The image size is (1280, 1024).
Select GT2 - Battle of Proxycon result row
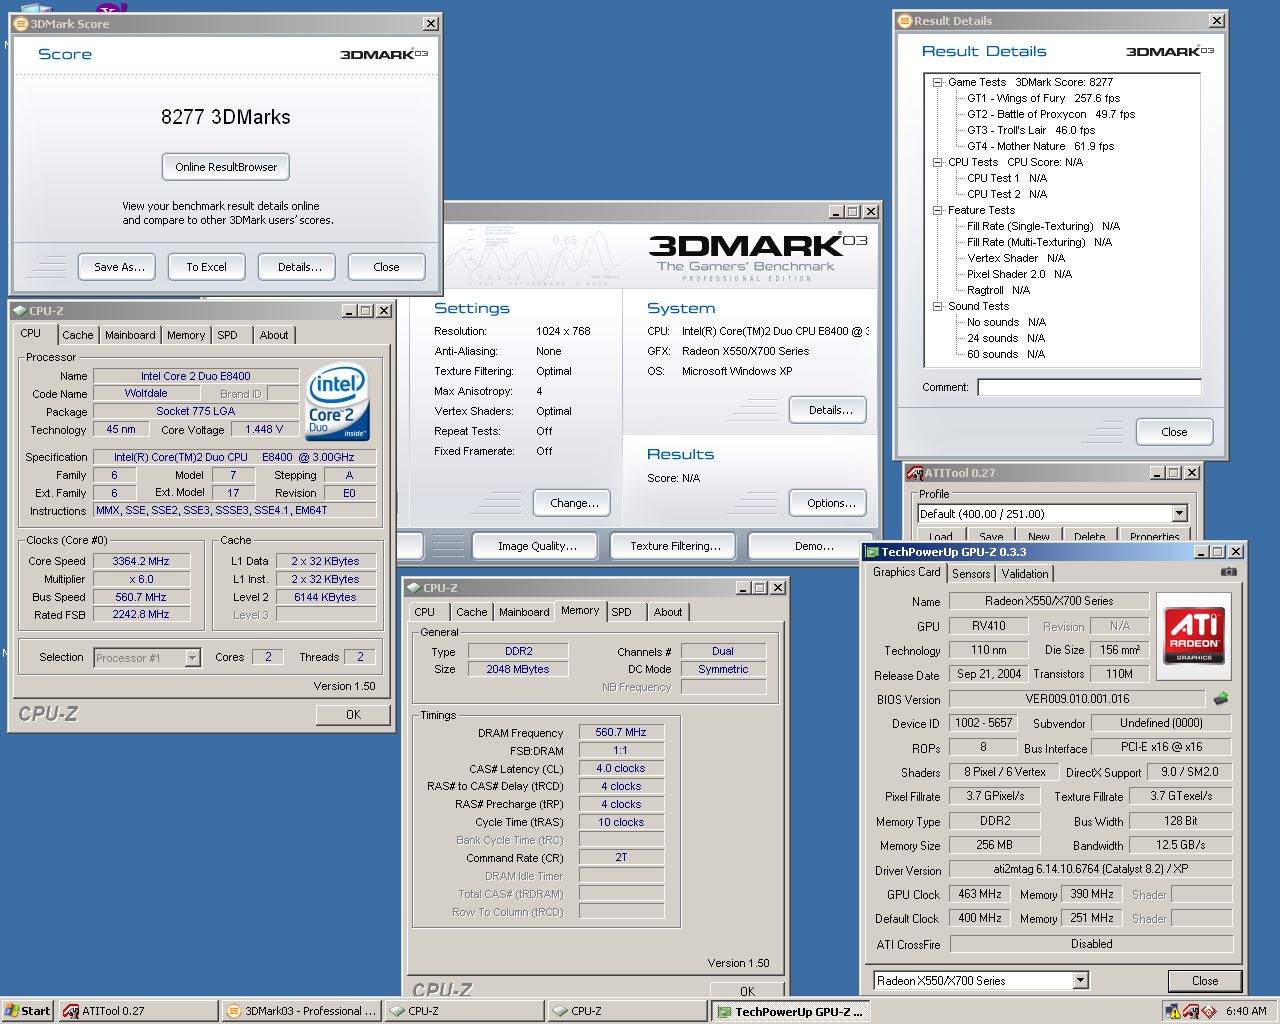point(1051,114)
